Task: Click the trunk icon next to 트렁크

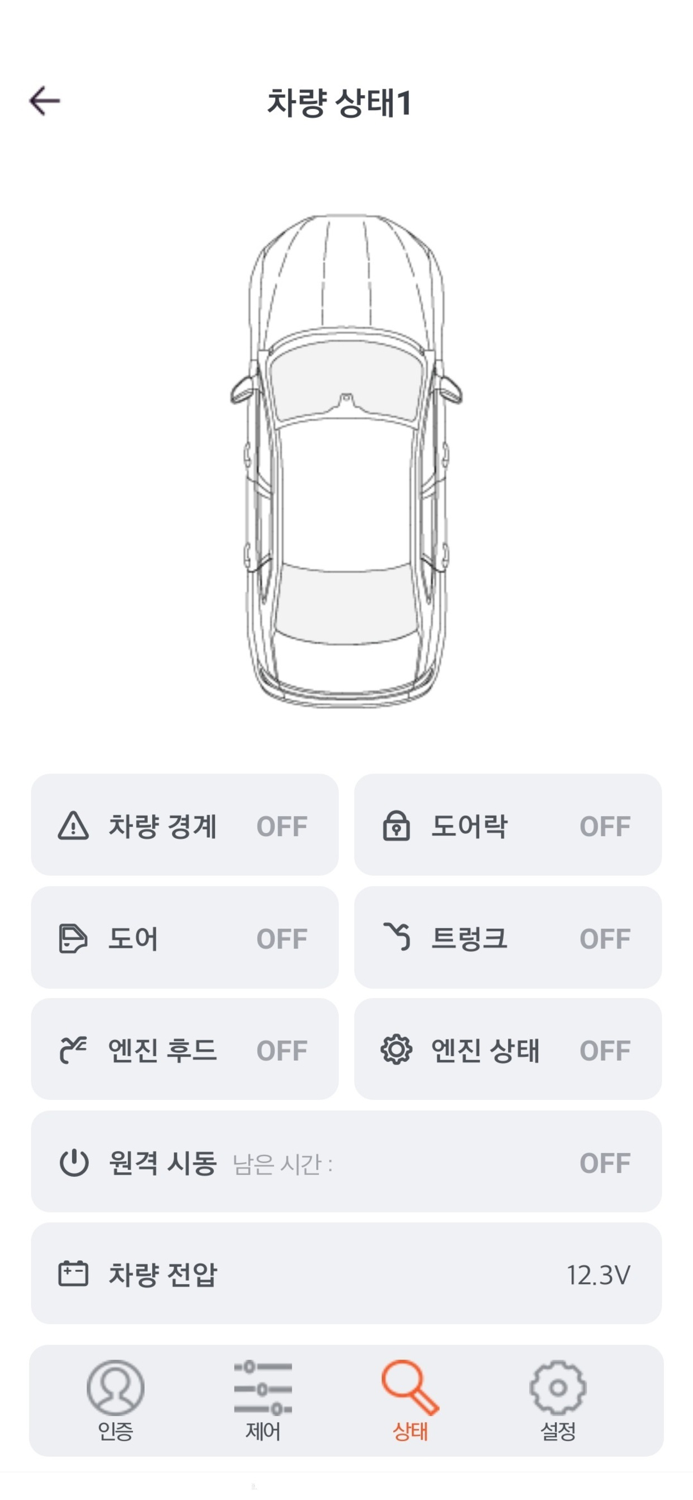Action: tap(398, 937)
